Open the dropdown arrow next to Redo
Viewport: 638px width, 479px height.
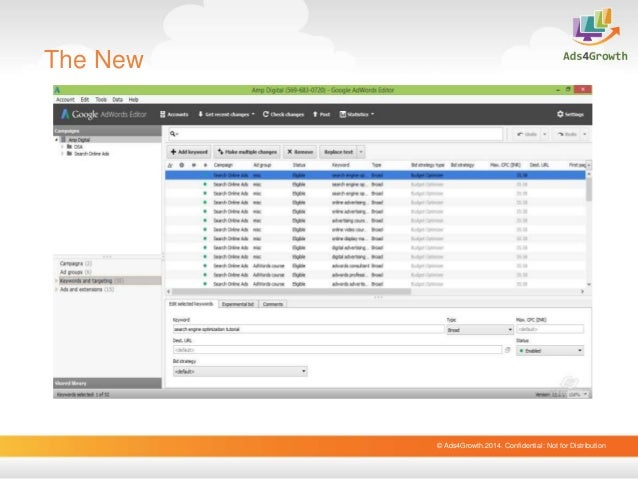585,134
